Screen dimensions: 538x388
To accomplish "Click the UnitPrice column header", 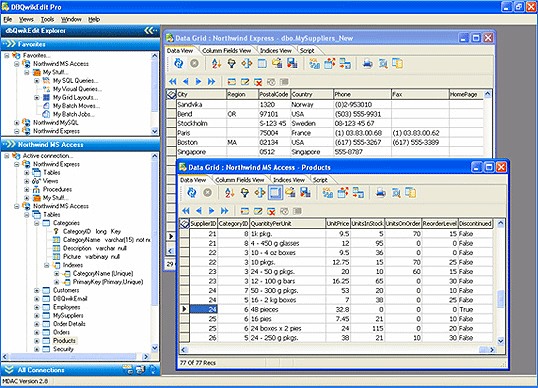I will pos(338,224).
